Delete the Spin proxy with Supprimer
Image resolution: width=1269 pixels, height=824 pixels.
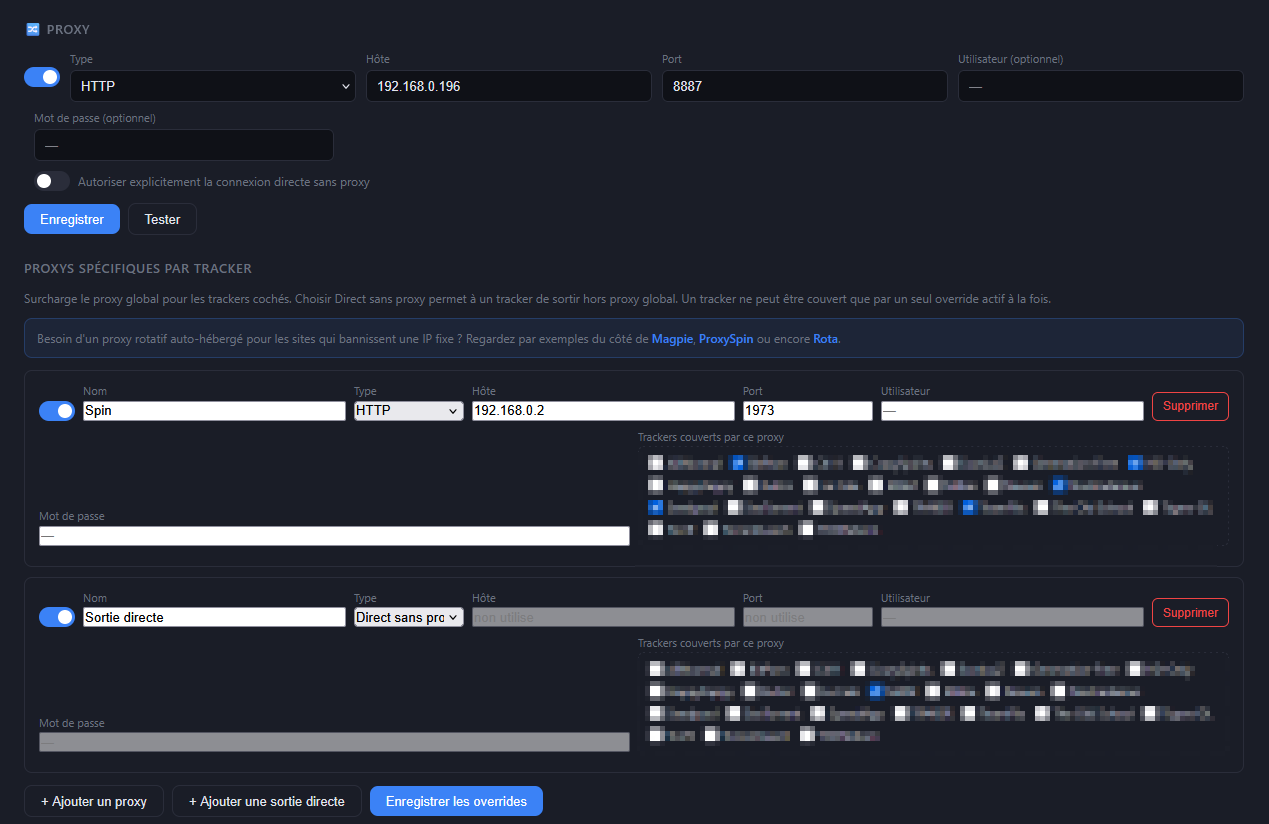click(x=1190, y=406)
